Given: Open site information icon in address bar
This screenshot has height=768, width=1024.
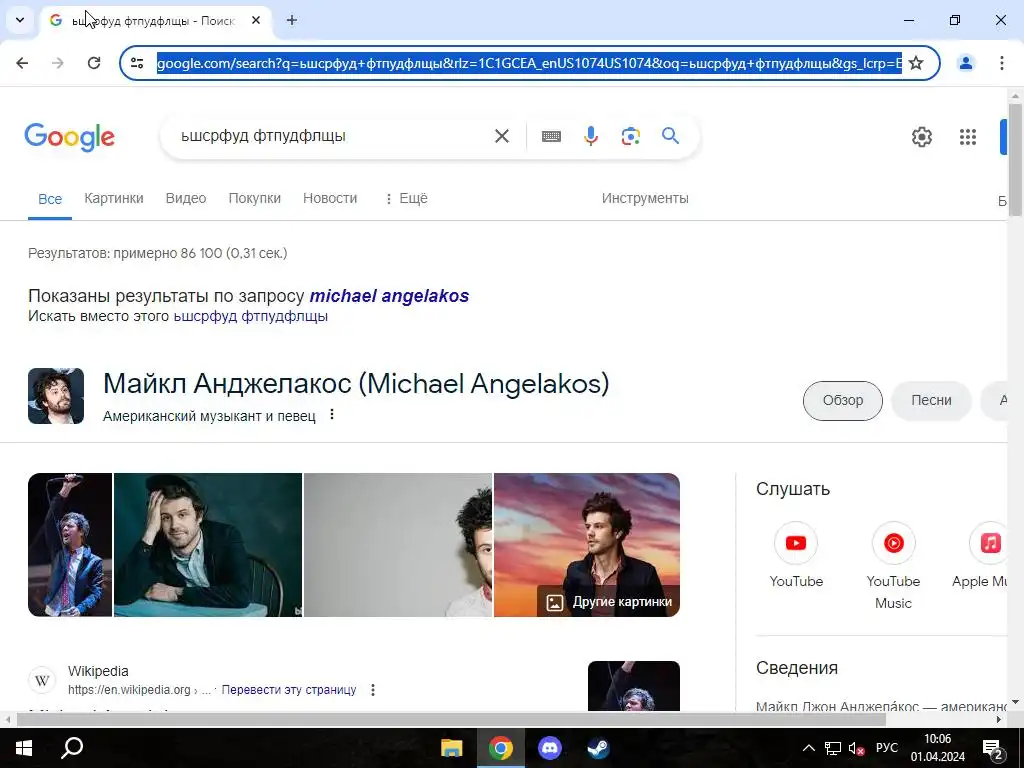Looking at the screenshot, I should point(137,63).
